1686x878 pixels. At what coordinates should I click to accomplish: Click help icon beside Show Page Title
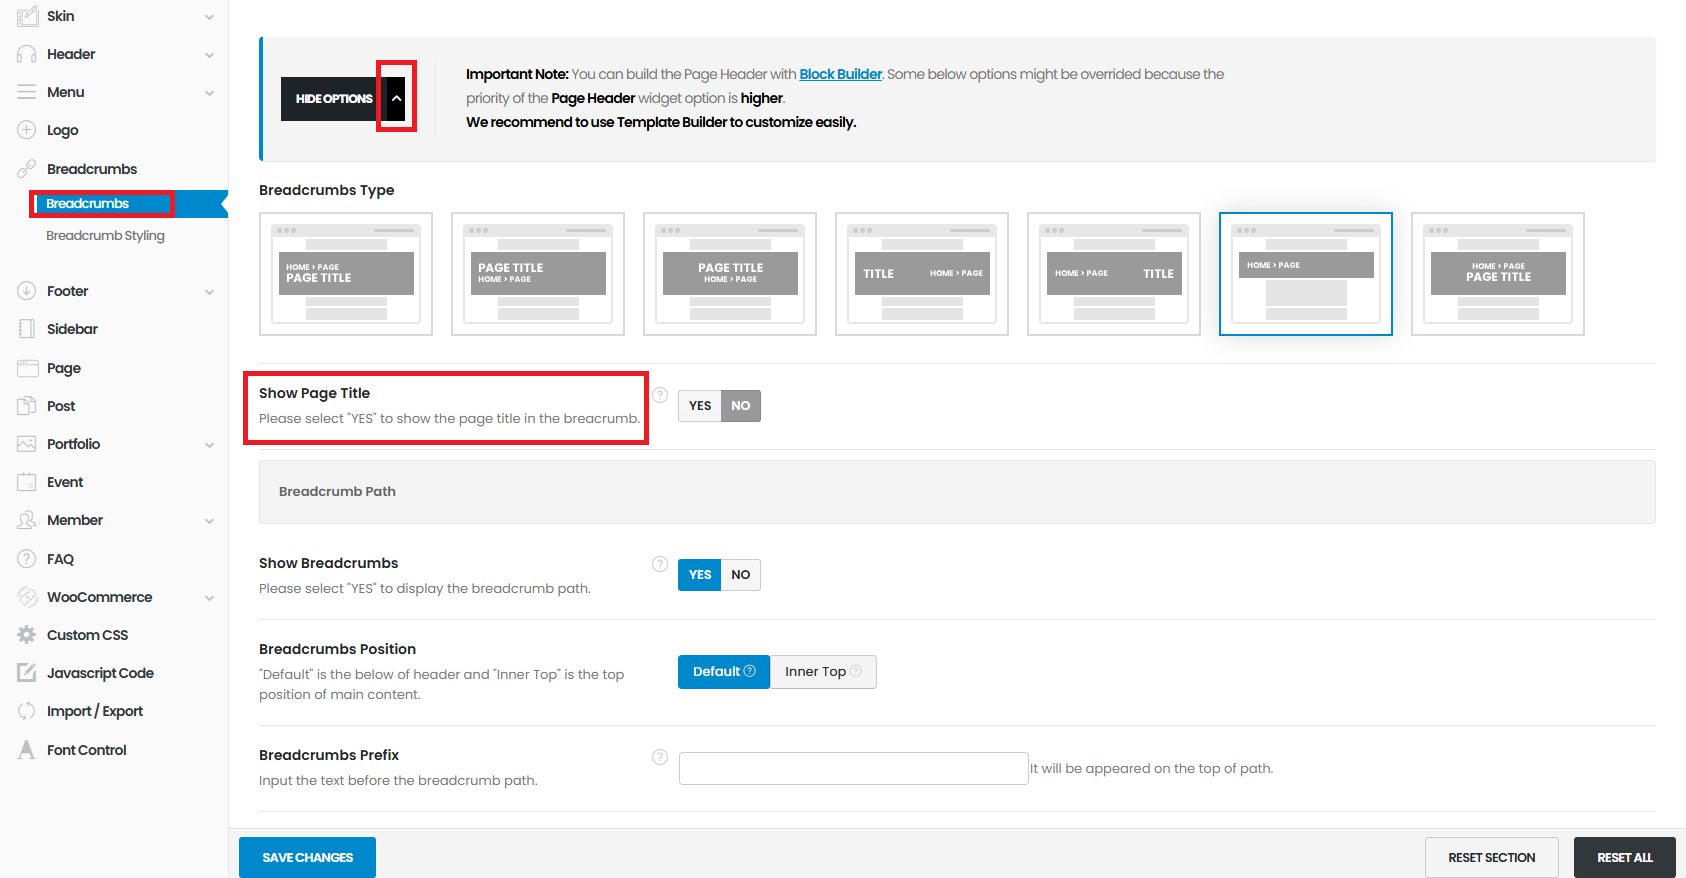point(660,395)
